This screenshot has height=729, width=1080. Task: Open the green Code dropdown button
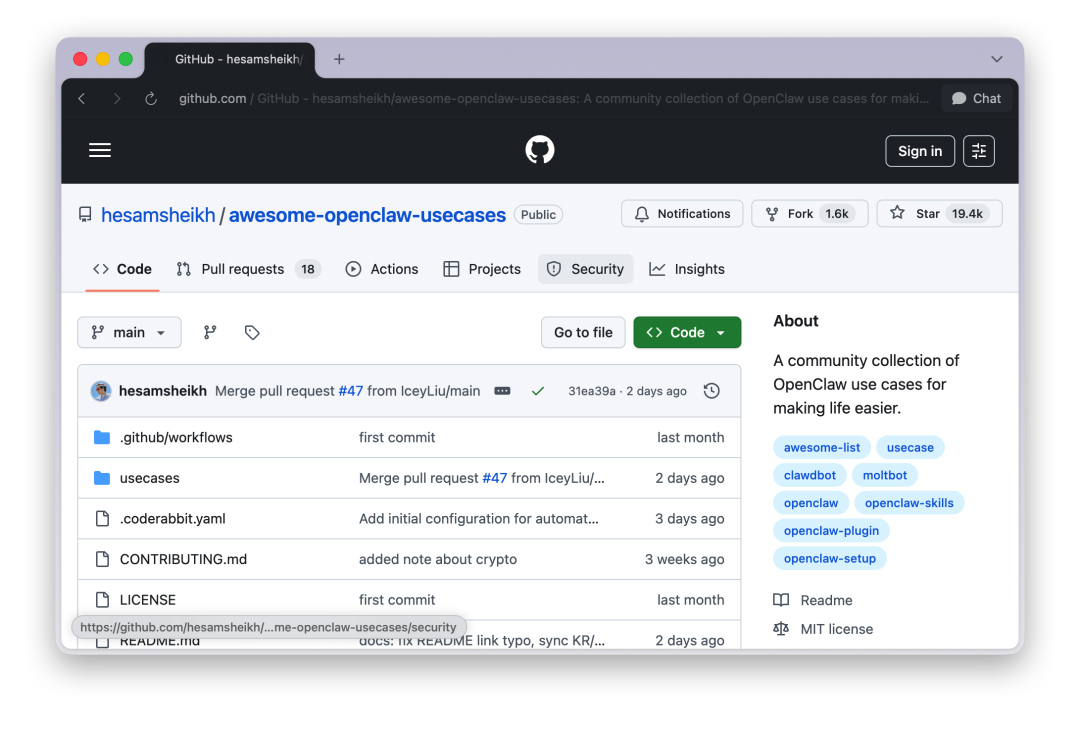[x=687, y=332]
